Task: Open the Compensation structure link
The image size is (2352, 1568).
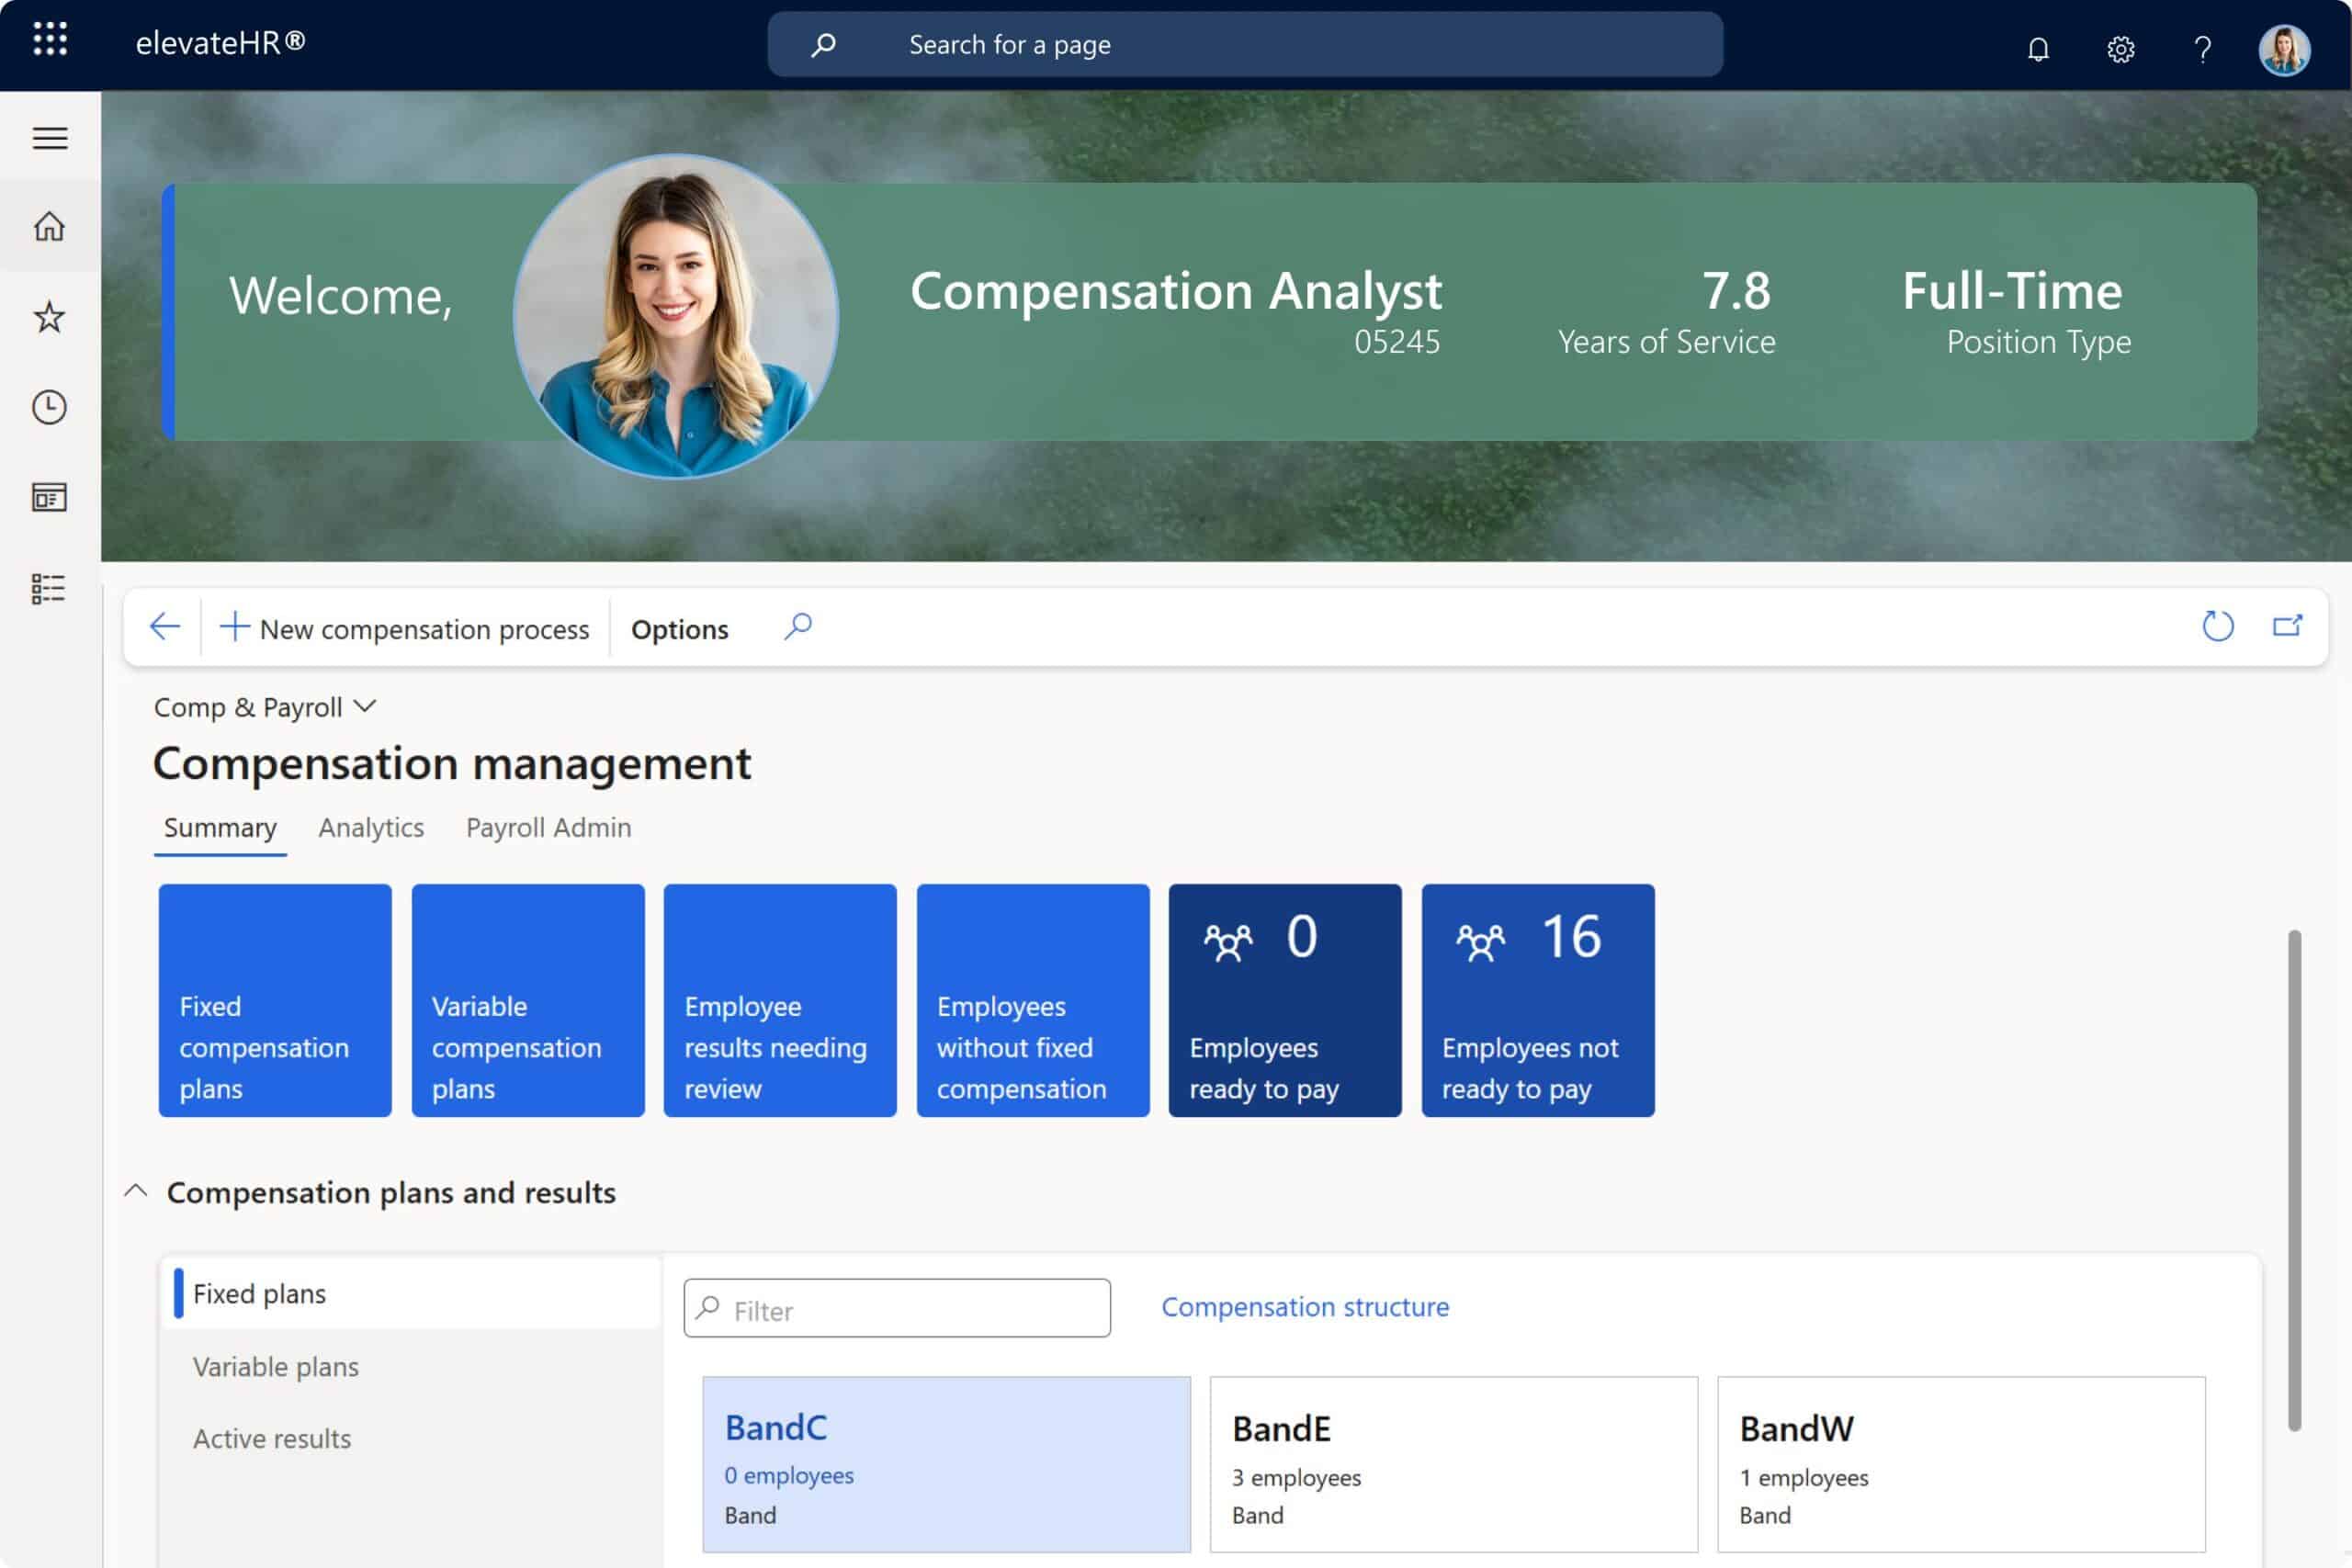Action: [1304, 1307]
